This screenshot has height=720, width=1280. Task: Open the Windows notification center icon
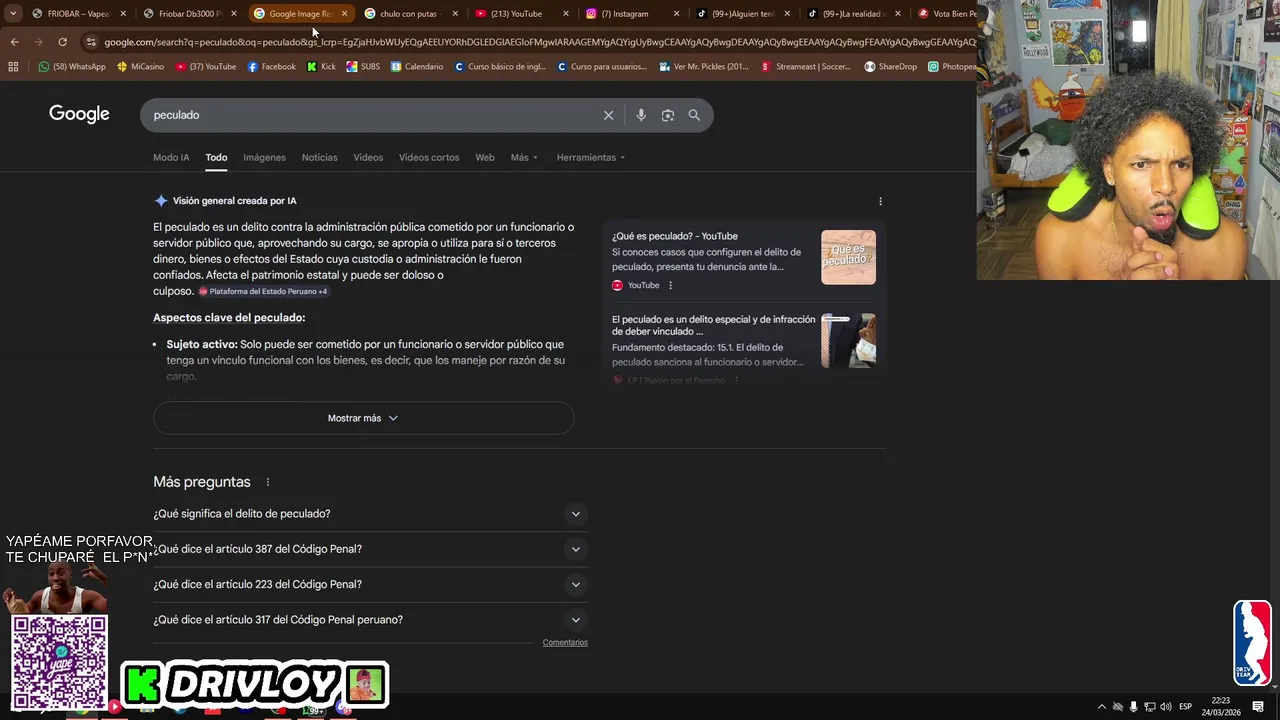(1258, 707)
